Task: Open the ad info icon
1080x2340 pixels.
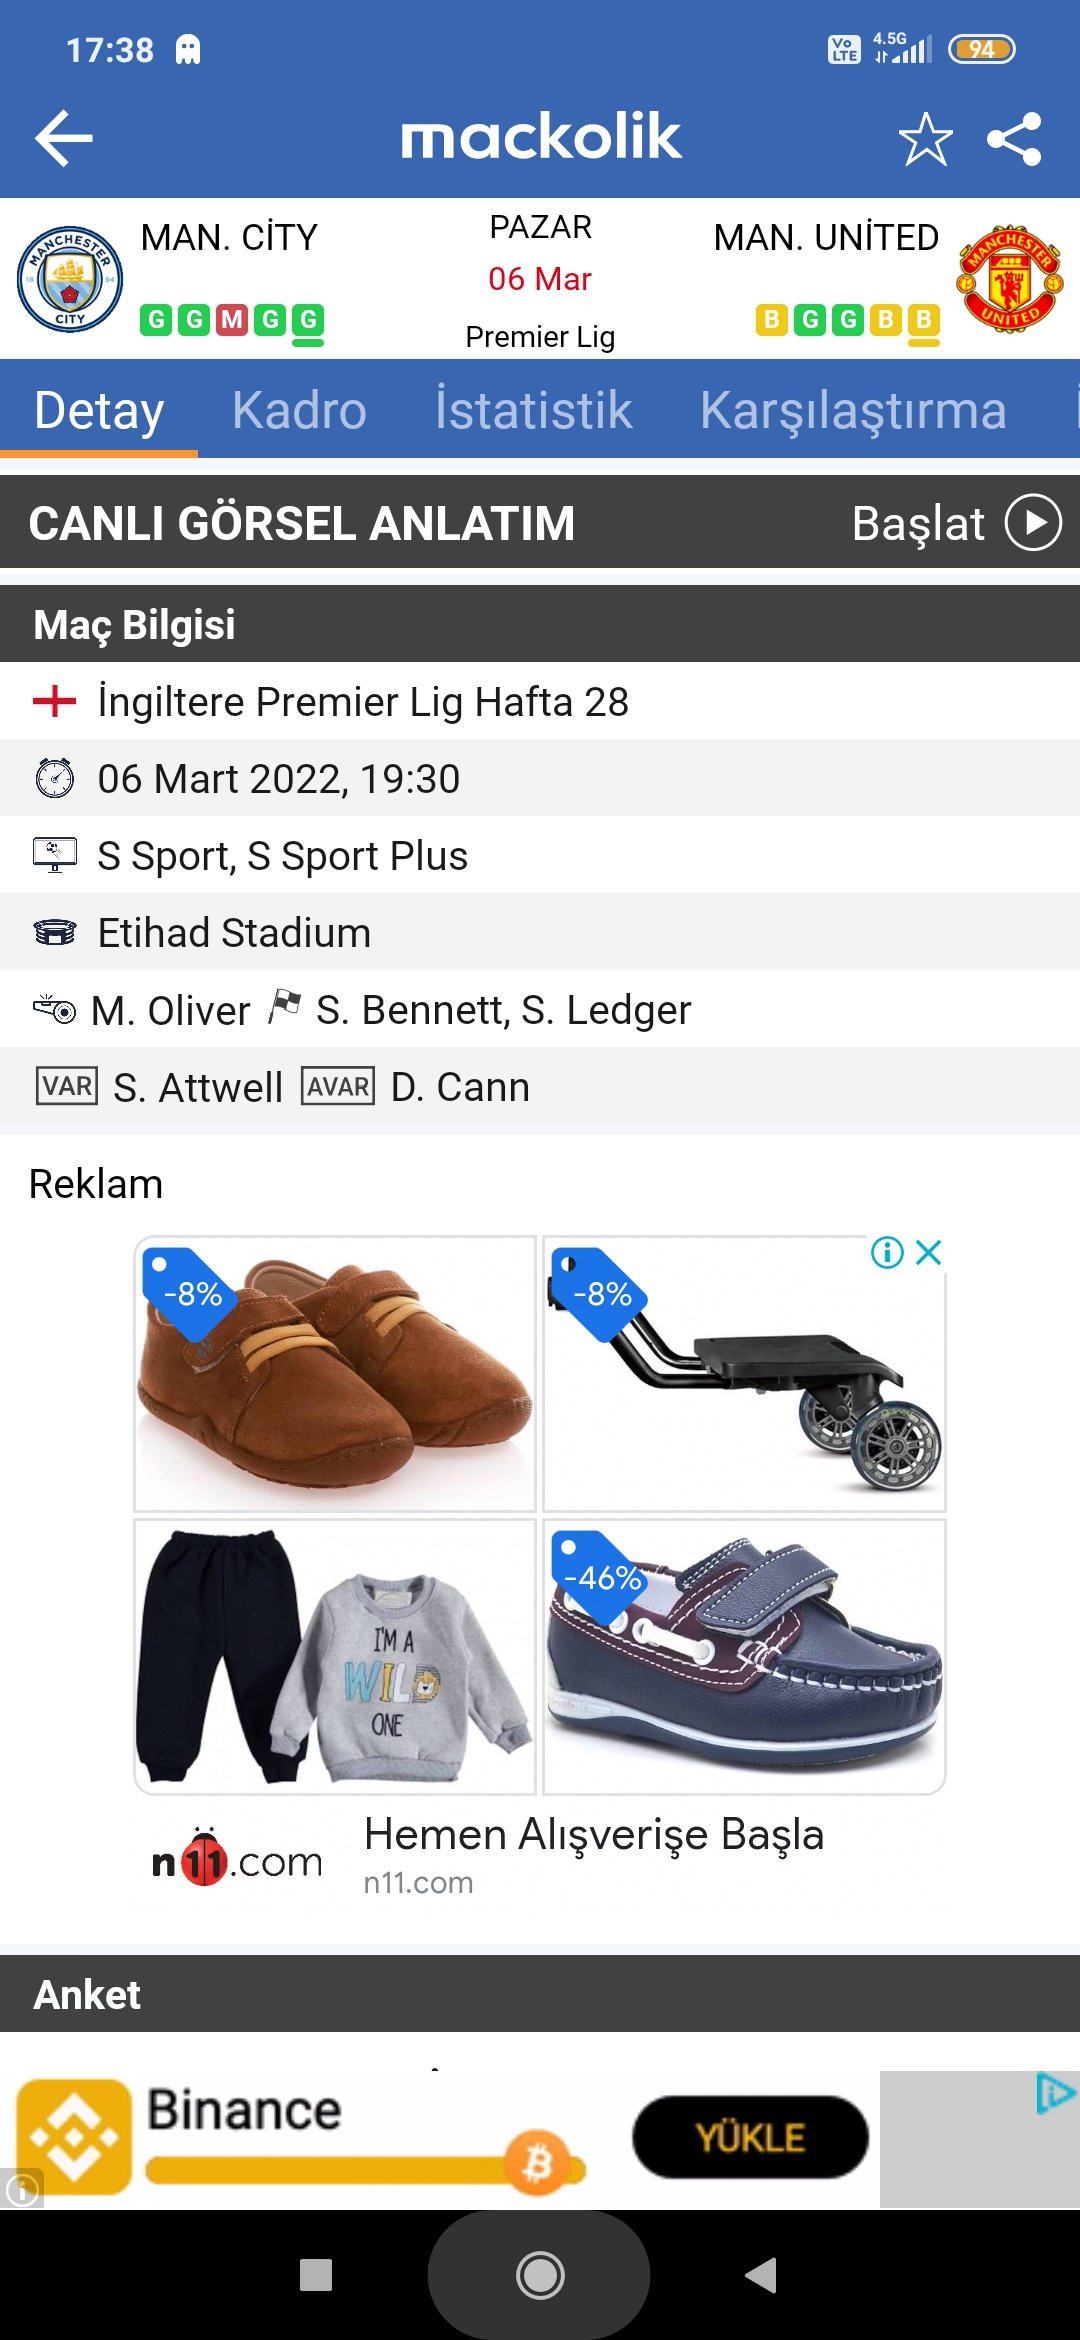Action: (x=887, y=1252)
